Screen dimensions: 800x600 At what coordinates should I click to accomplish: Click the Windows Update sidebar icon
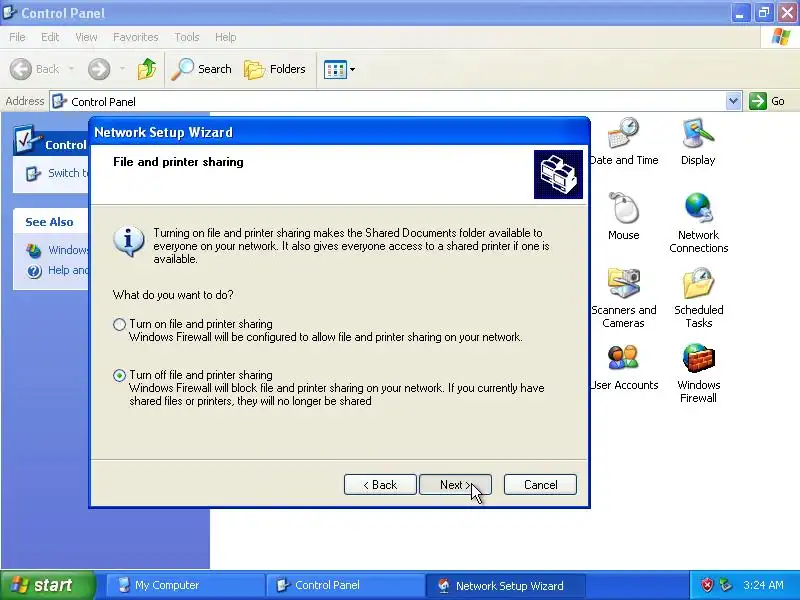[34, 251]
